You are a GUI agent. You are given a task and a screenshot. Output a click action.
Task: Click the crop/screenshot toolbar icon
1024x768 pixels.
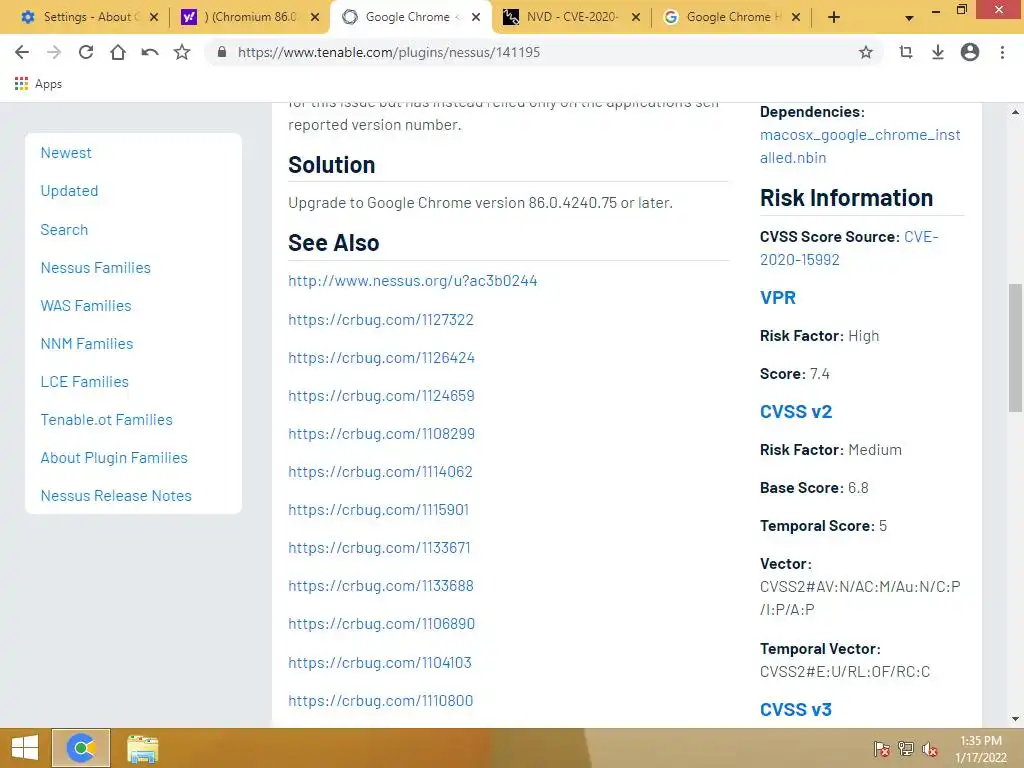(906, 52)
